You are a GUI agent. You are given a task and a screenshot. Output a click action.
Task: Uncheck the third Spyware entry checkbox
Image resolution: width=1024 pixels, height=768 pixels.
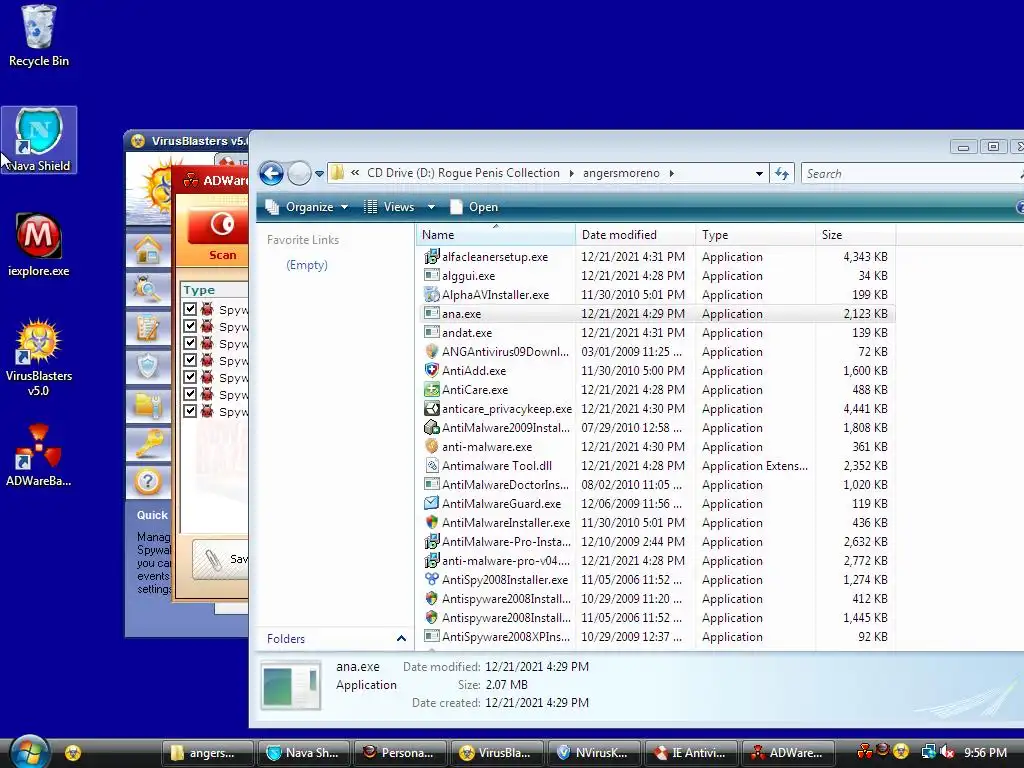click(x=190, y=343)
